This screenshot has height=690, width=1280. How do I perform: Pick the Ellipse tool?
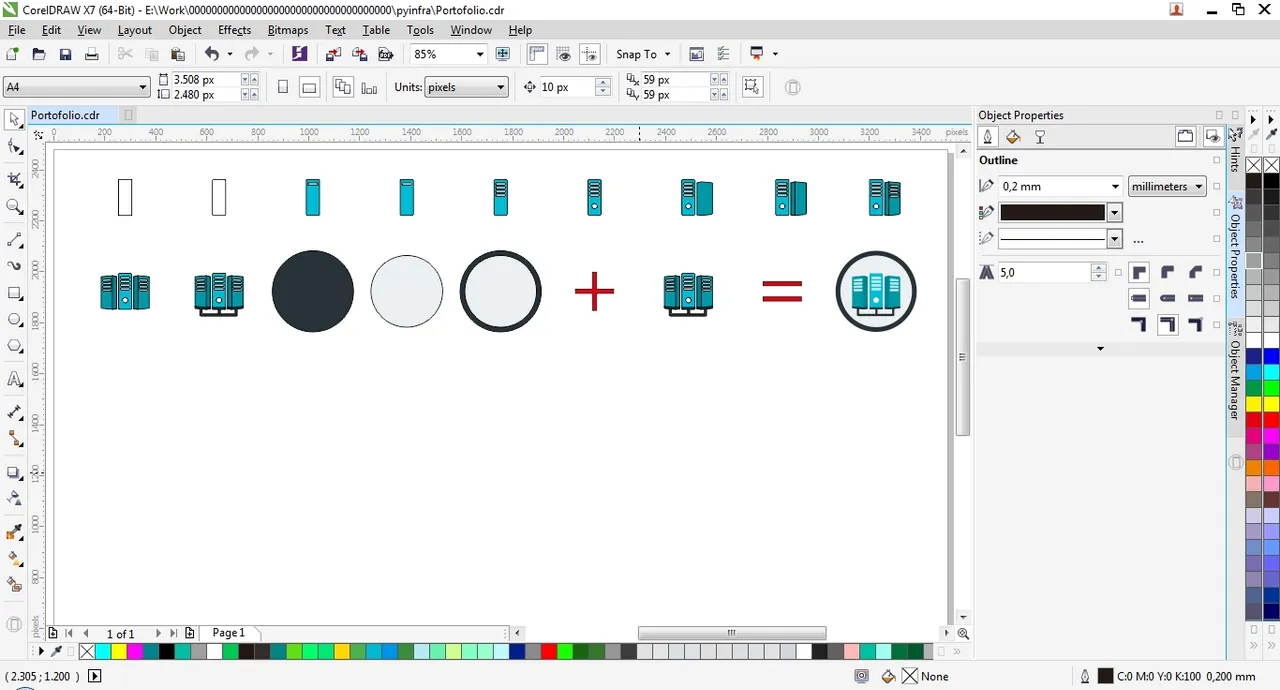pyautogui.click(x=15, y=320)
